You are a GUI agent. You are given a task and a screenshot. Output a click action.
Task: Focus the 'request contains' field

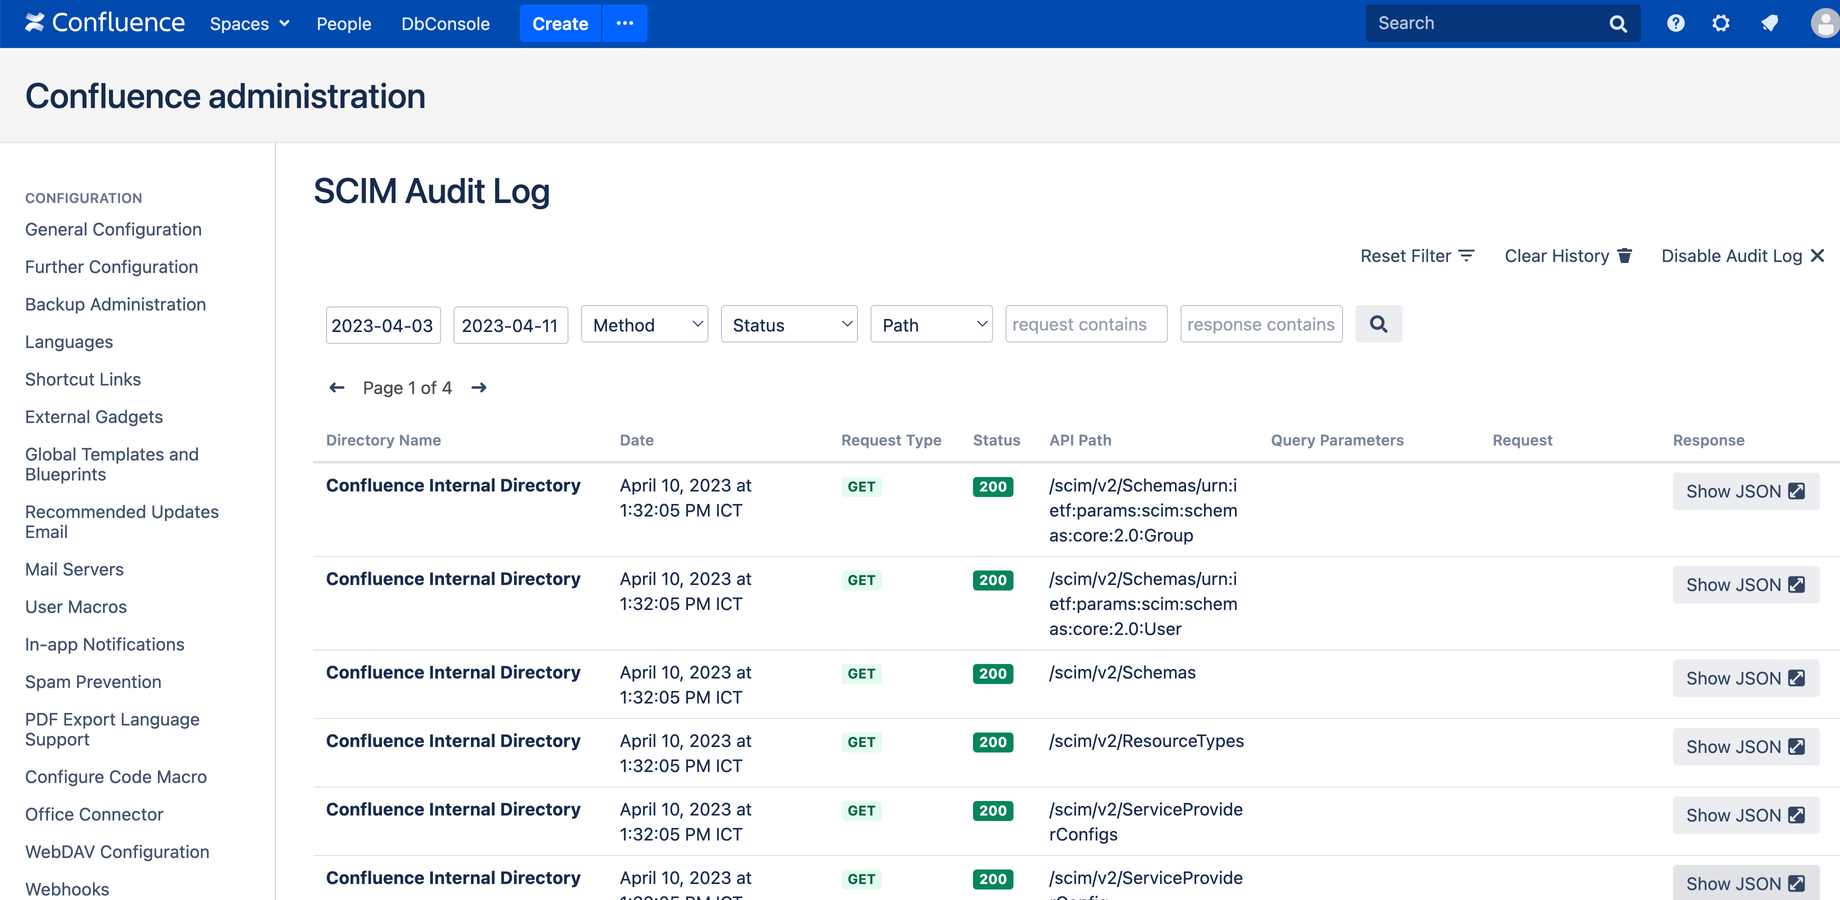(x=1086, y=324)
